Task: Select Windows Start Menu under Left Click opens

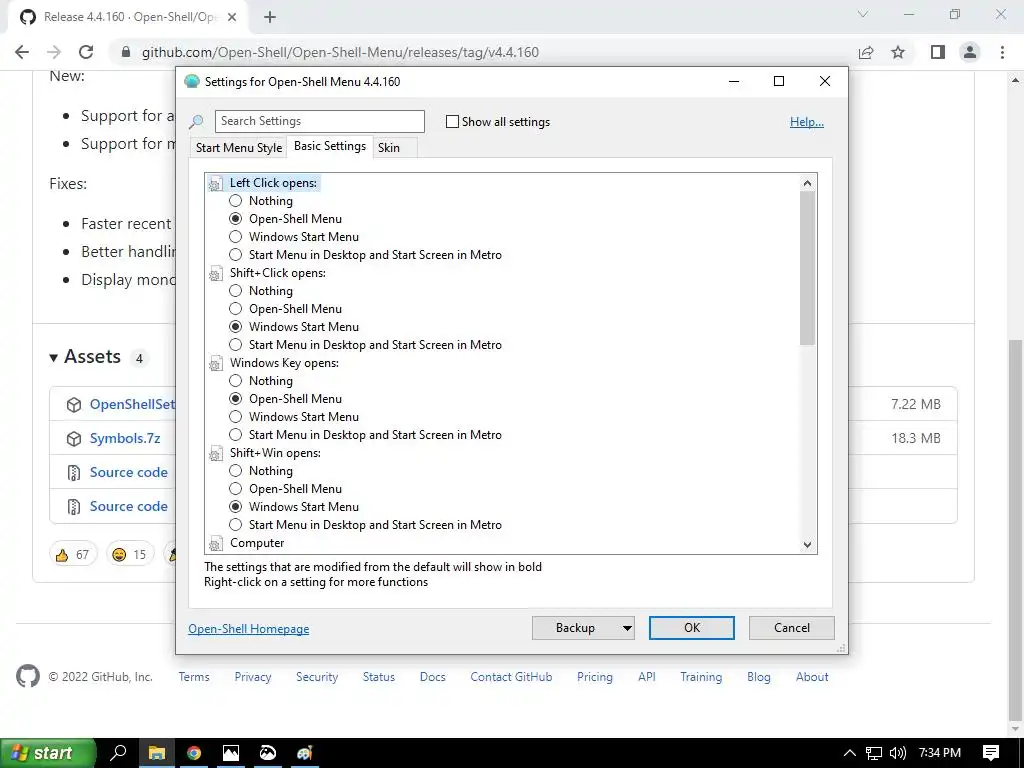Action: (236, 236)
